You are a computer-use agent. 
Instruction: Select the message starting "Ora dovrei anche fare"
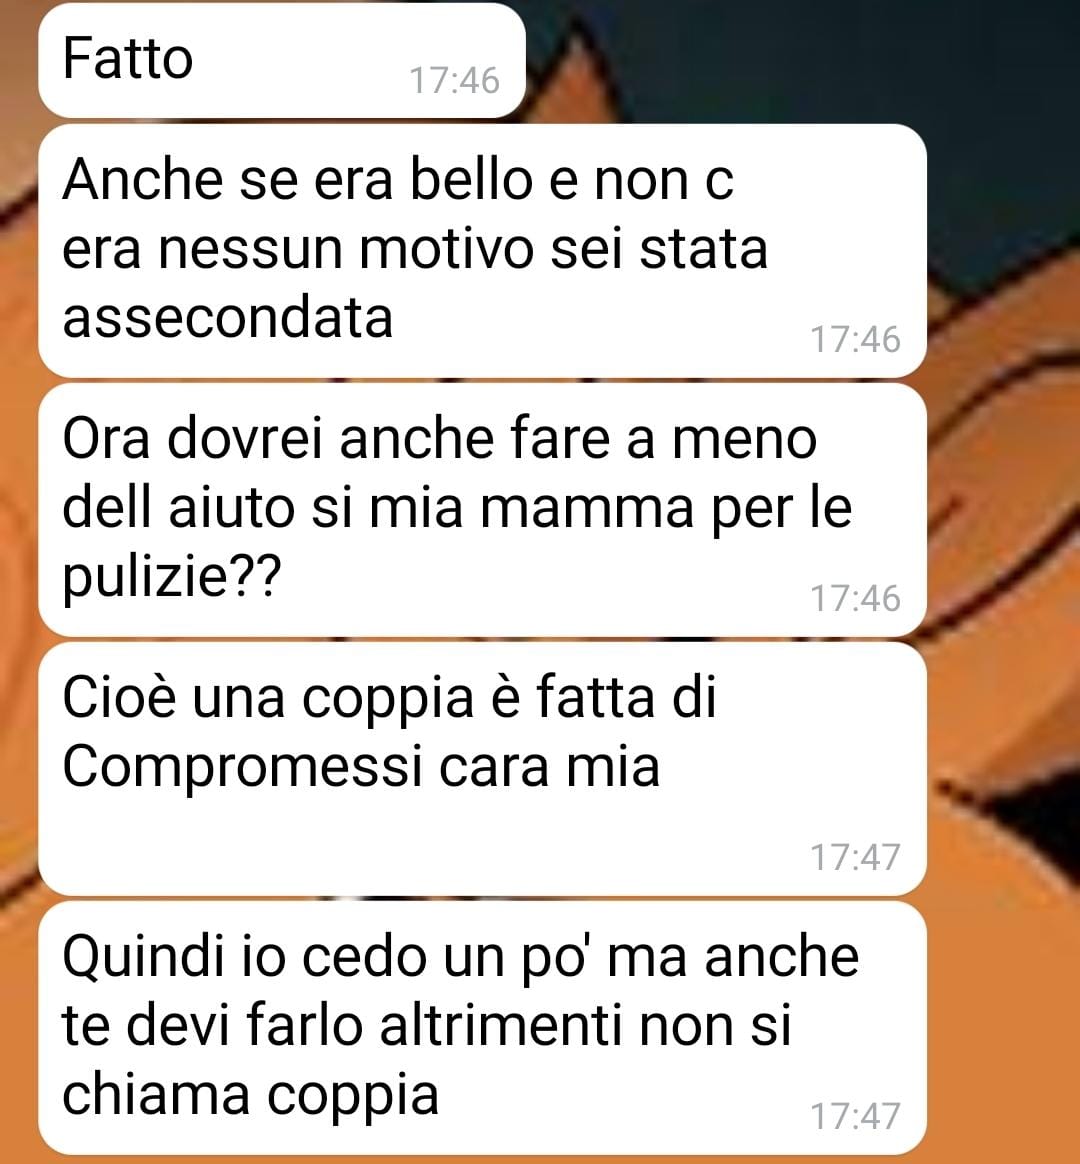click(482, 510)
